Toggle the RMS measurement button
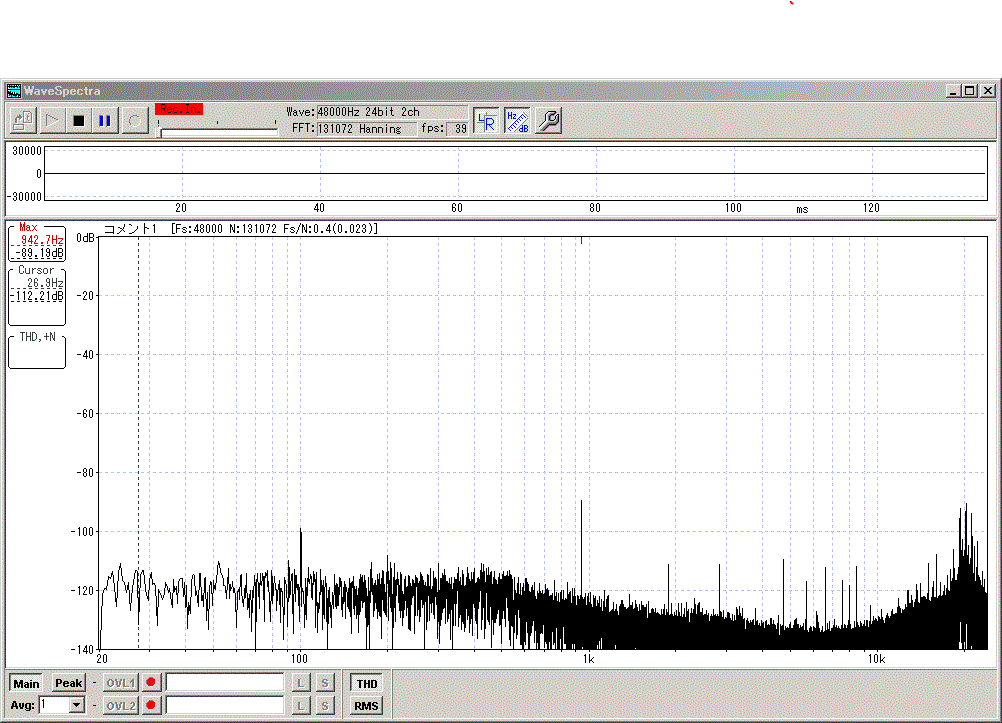 [366, 706]
